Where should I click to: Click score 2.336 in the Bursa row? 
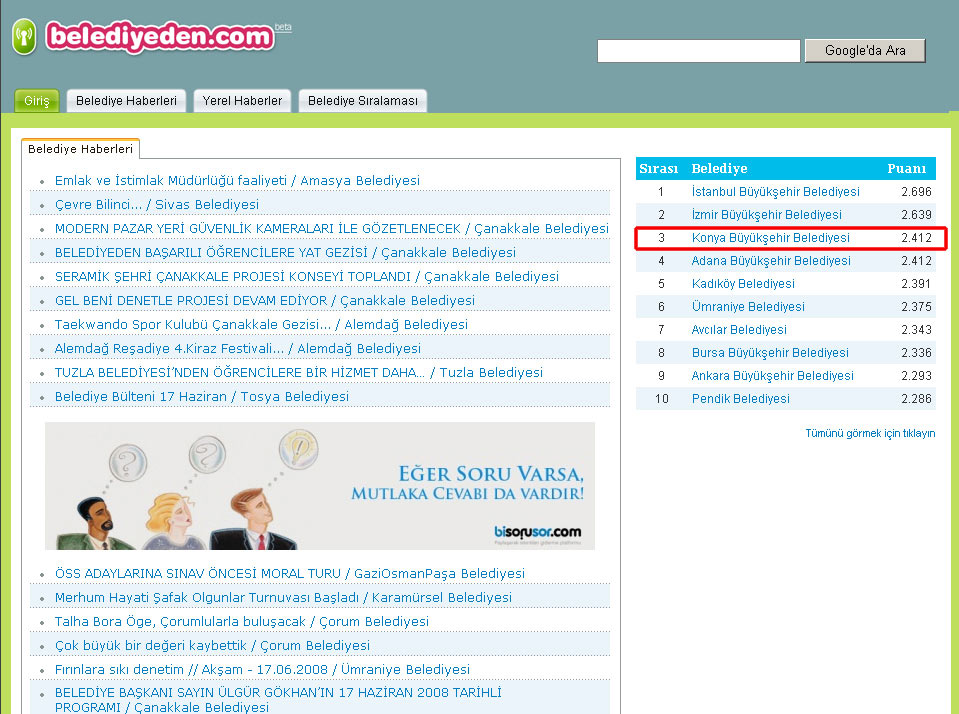coord(916,352)
